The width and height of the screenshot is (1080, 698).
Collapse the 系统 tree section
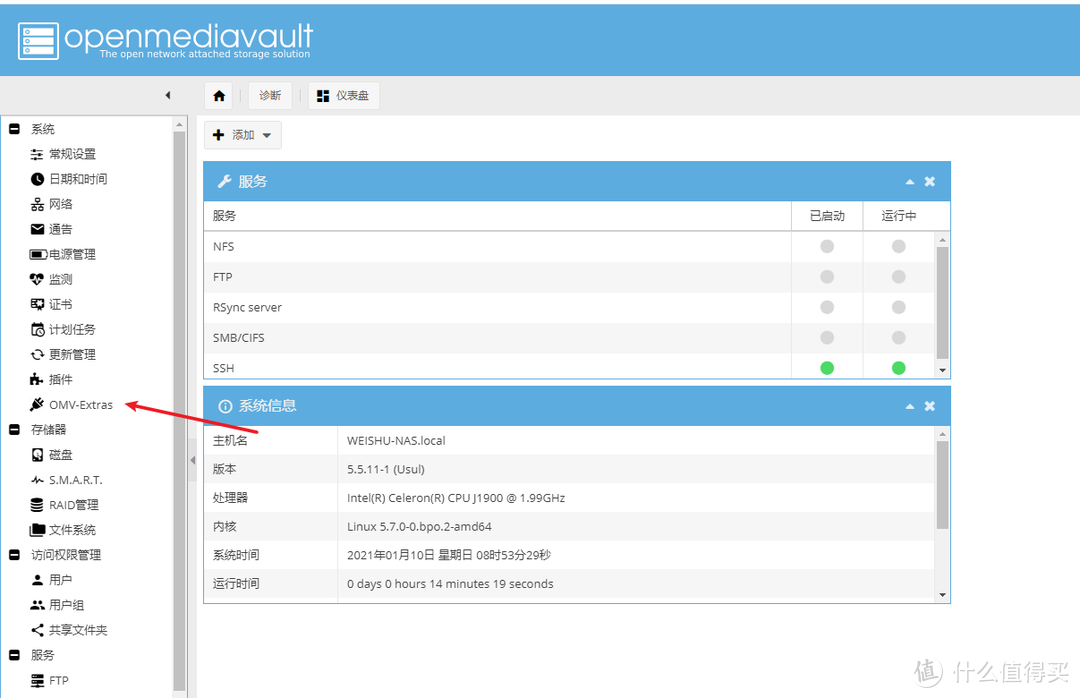[14, 129]
